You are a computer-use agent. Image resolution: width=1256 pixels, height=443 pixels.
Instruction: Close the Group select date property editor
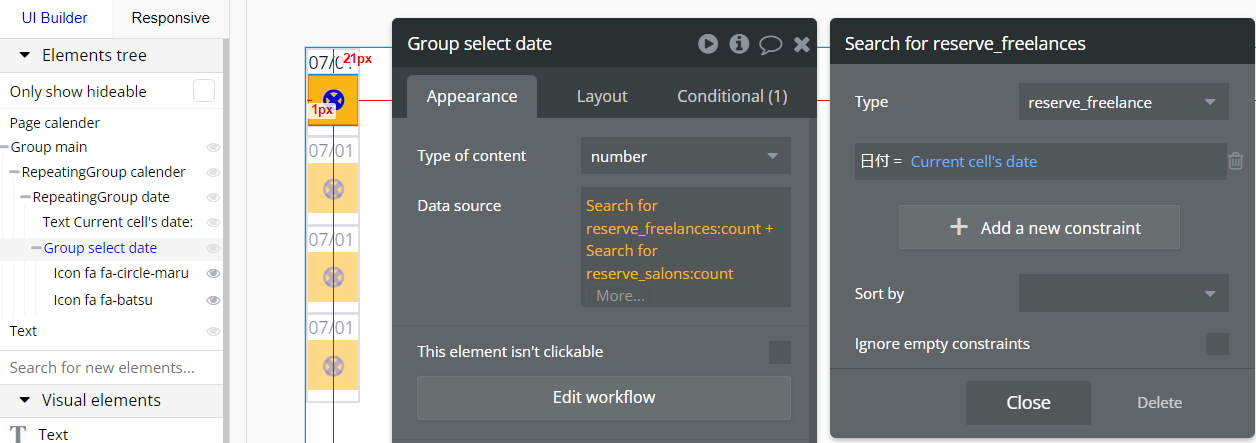801,44
